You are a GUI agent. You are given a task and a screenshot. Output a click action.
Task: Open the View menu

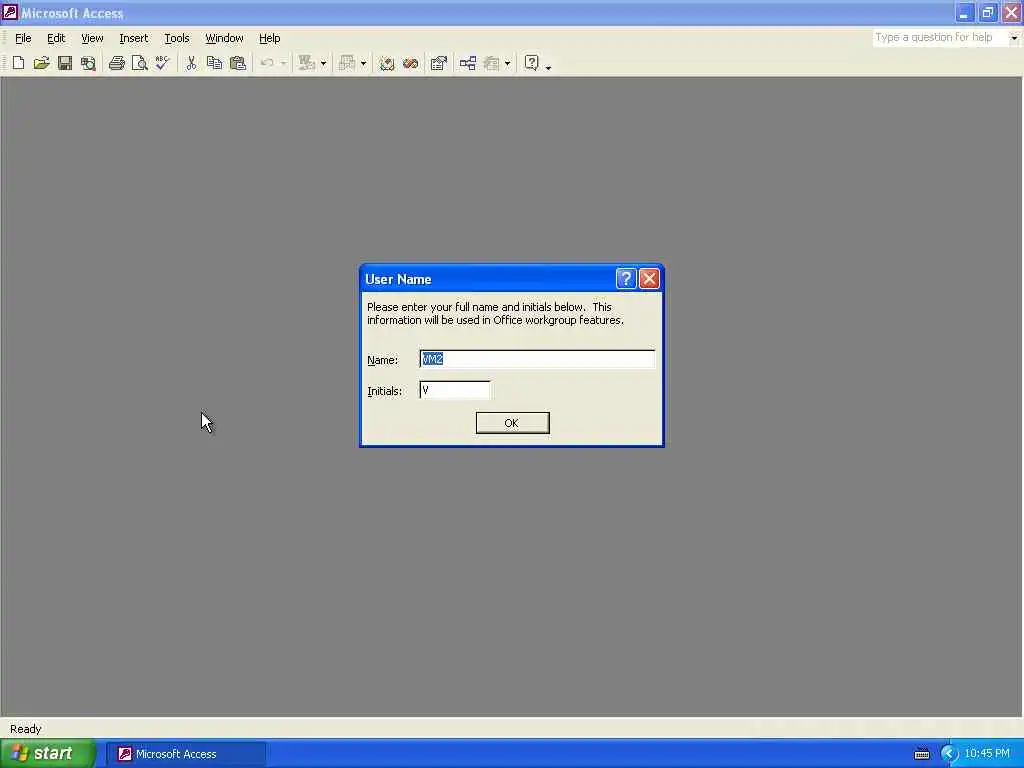coord(92,38)
